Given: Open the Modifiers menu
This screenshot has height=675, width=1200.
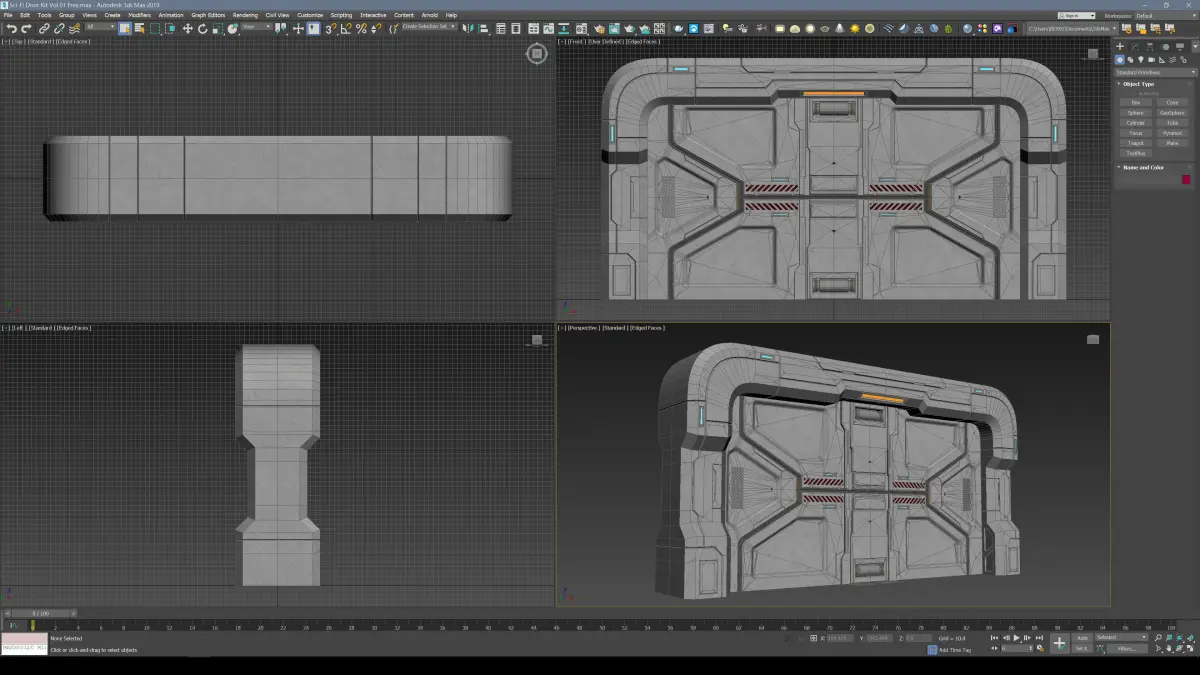Looking at the screenshot, I should pos(140,15).
